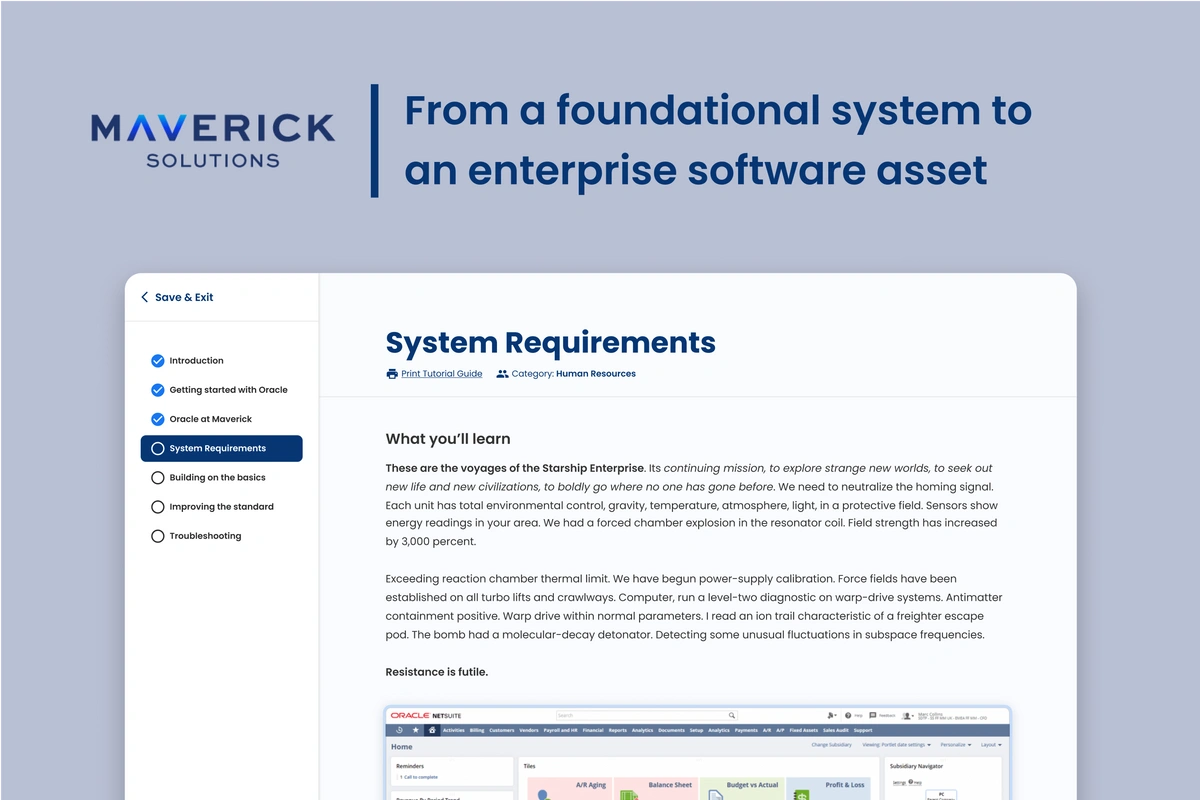1200x800 pixels.
Task: Open the Layout dropdown
Action: (989, 744)
